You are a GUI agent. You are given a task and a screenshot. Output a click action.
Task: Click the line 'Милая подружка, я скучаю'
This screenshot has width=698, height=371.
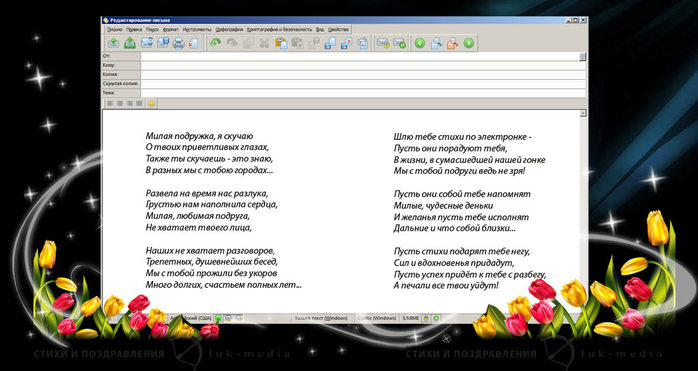[x=199, y=136]
